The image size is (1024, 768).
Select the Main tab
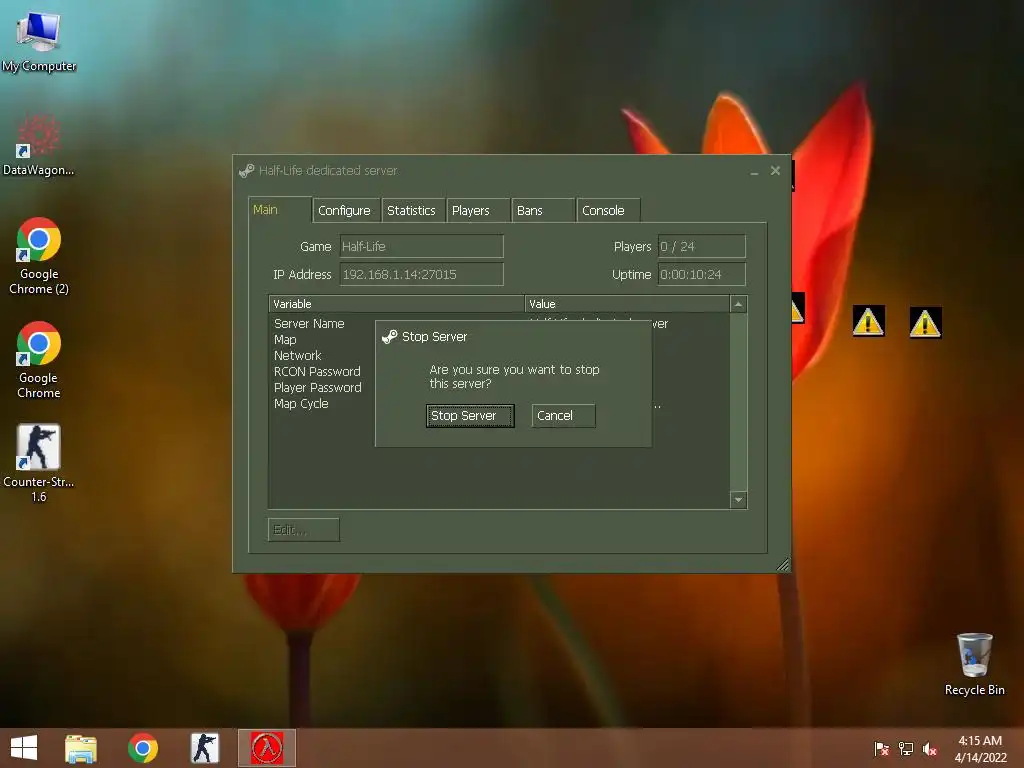(280, 210)
